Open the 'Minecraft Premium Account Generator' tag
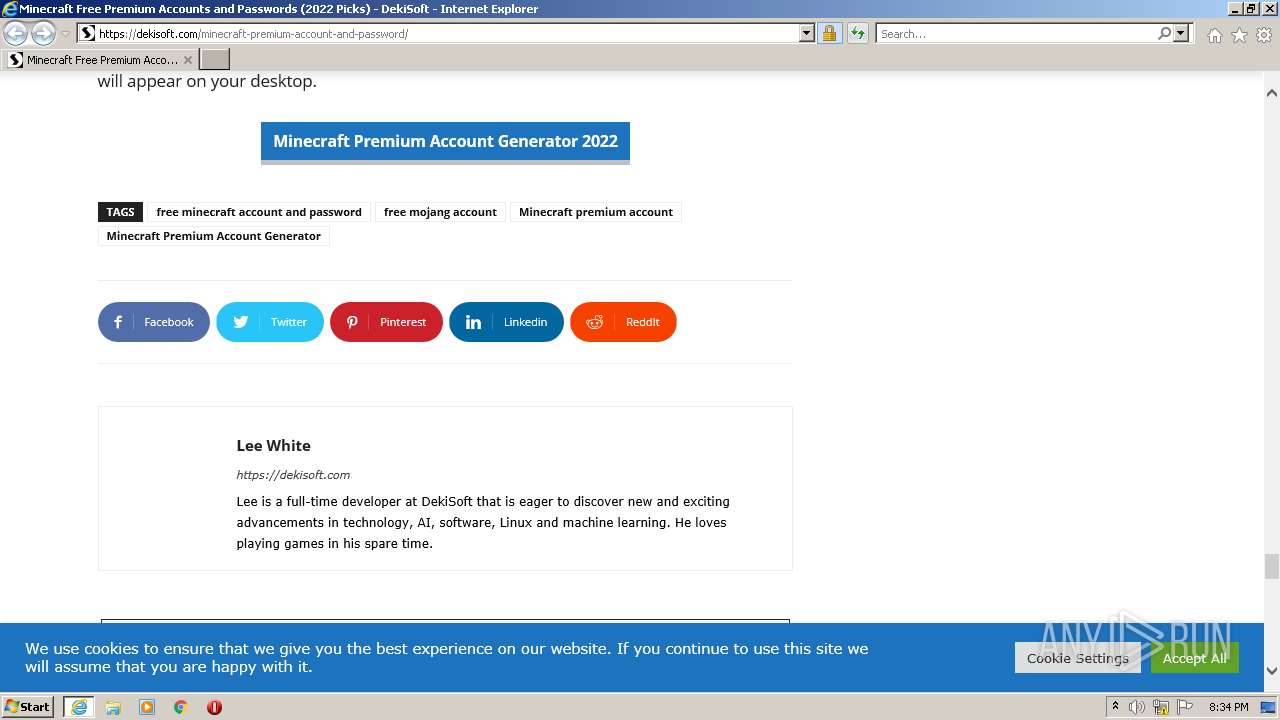1280x720 pixels. 213,236
